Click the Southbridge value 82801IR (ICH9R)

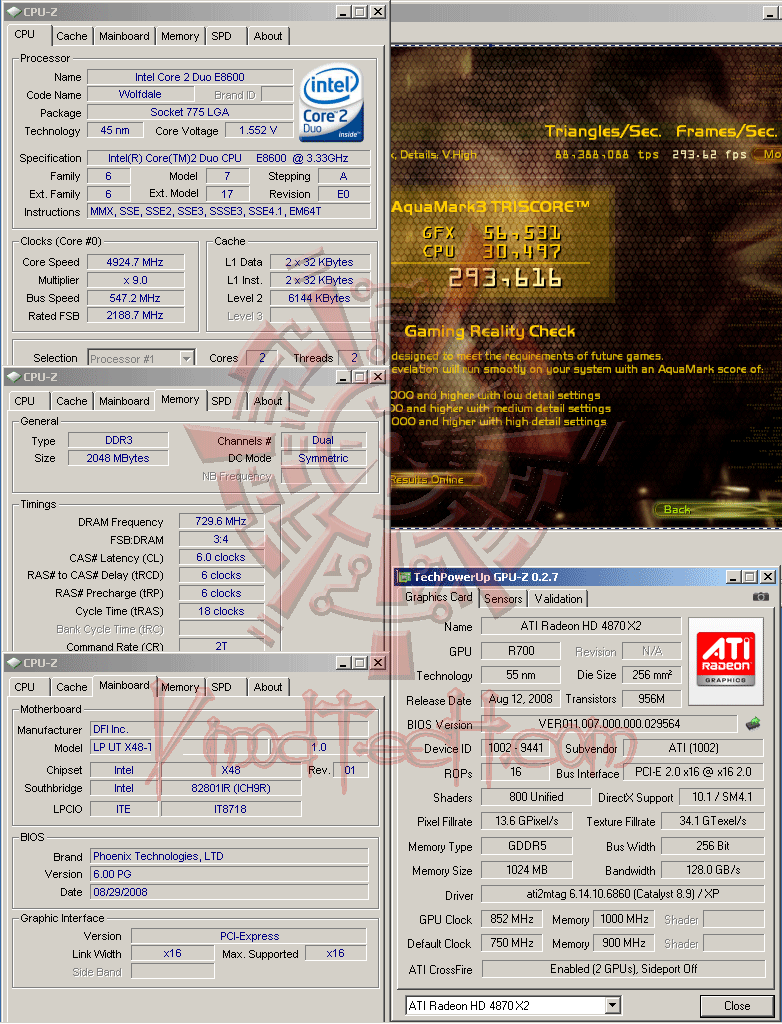[231, 788]
